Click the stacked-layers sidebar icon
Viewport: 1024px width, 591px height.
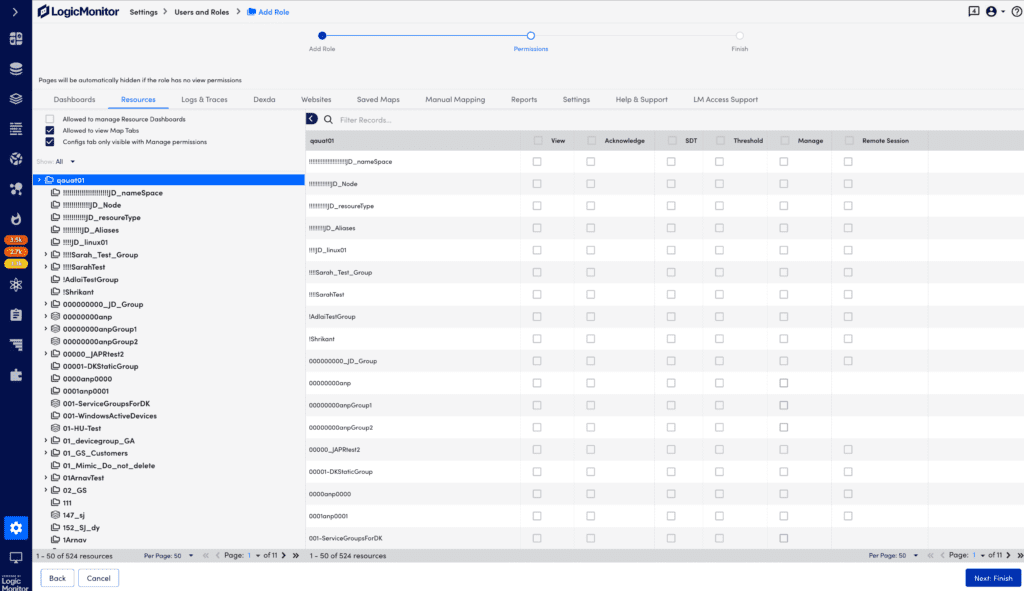point(16,99)
